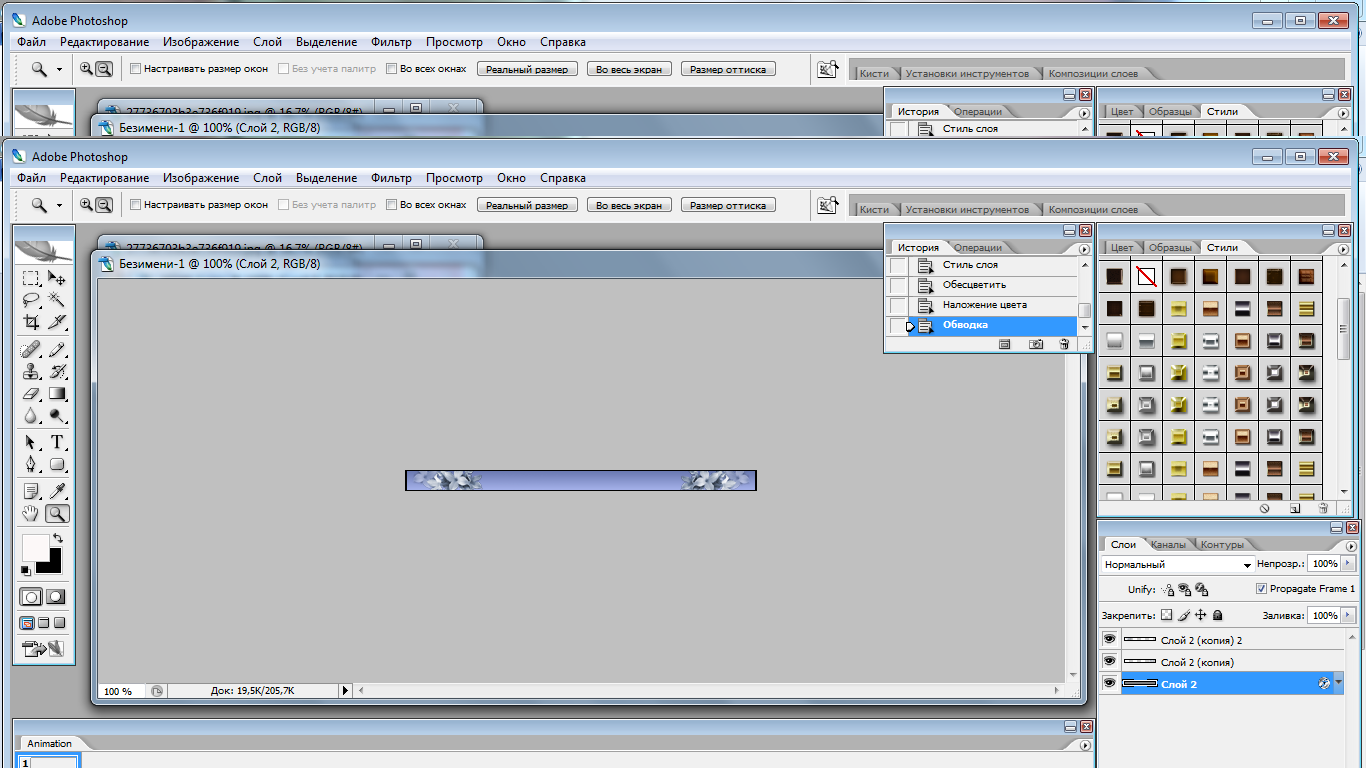Open the 'Непрозр.' opacity slider arrow
Image resolution: width=1366 pixels, height=768 pixels.
(x=1348, y=564)
